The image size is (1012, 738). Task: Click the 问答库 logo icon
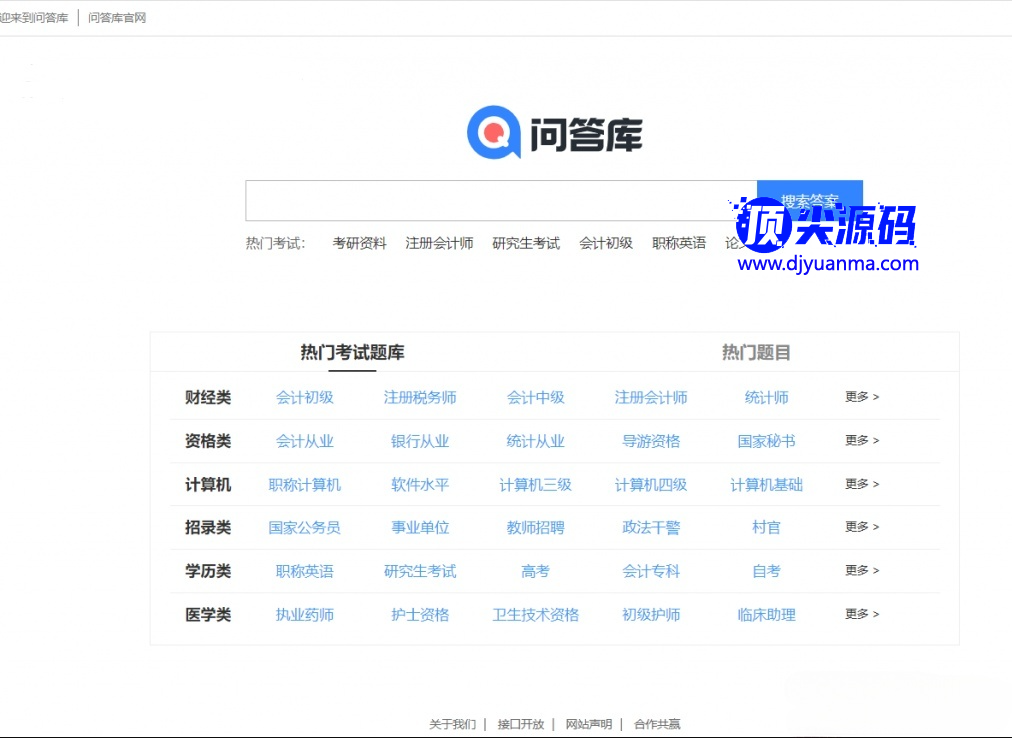tap(494, 133)
